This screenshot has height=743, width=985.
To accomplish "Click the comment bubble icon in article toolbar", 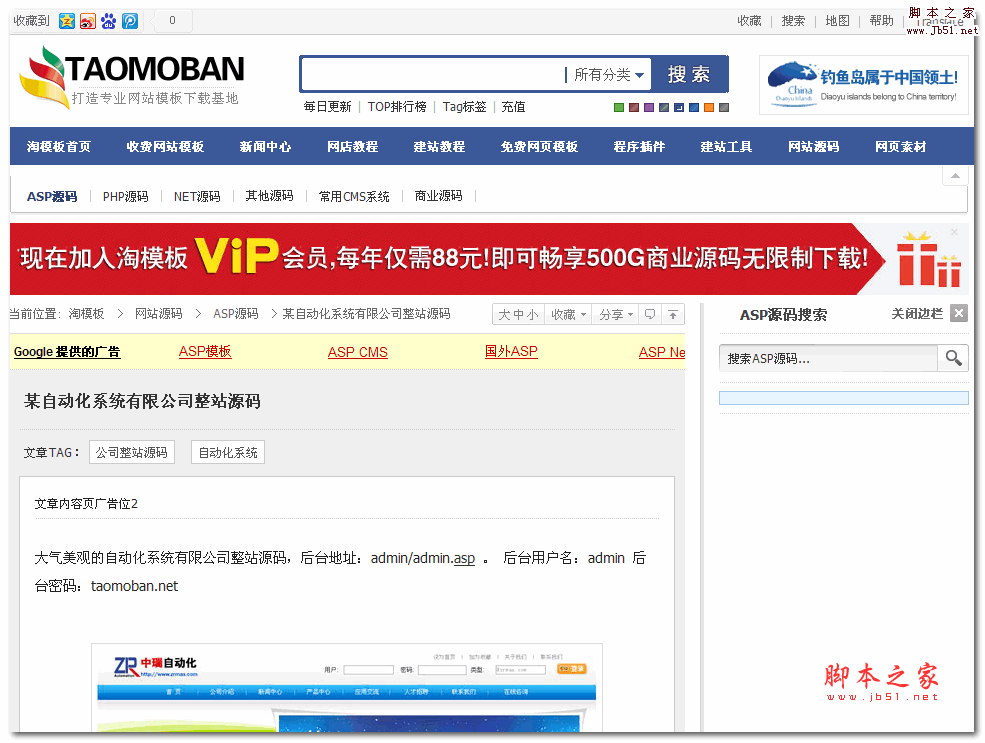I will (650, 314).
